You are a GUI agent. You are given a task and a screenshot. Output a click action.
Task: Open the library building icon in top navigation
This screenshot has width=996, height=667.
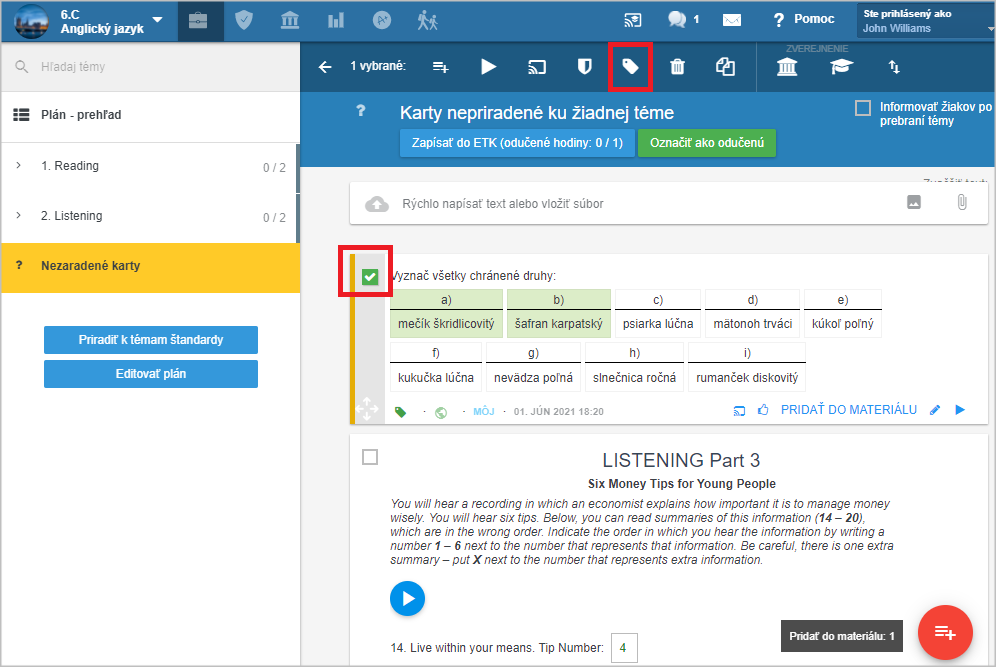coord(290,21)
